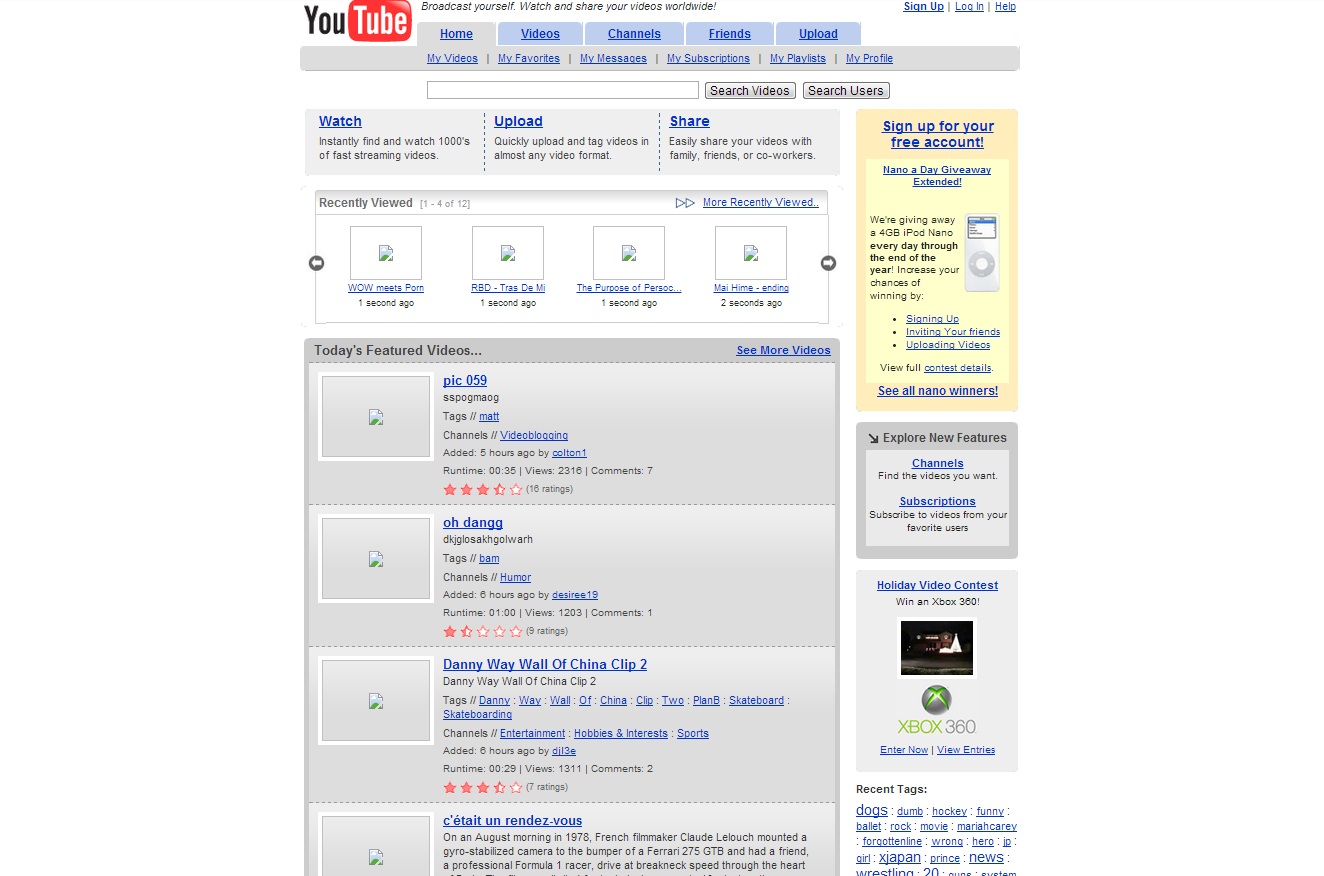Open My Favorites submenu link
This screenshot has width=1324, height=876.
tap(529, 59)
